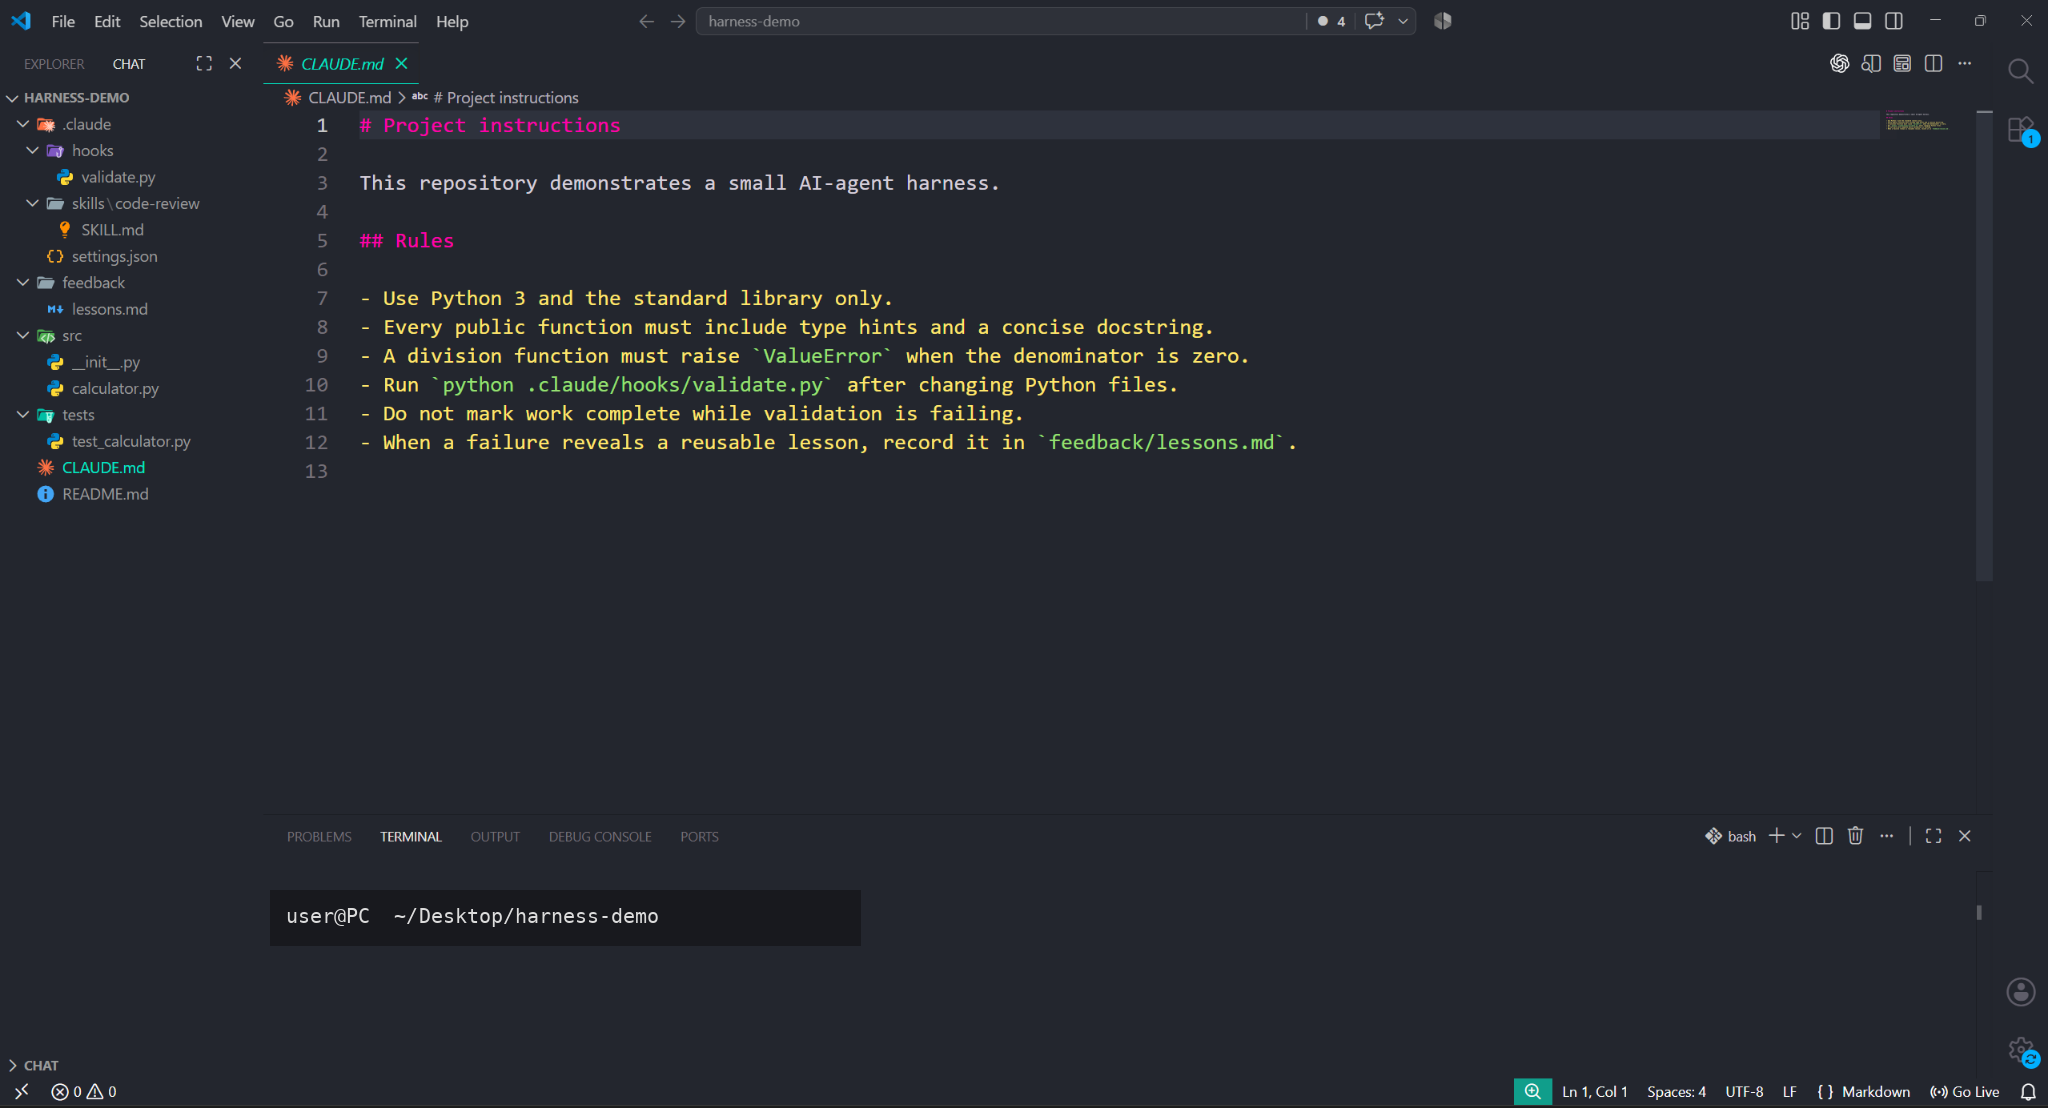Open Extensions view with badge 1
The height and width of the screenshot is (1108, 2048).
[2021, 131]
